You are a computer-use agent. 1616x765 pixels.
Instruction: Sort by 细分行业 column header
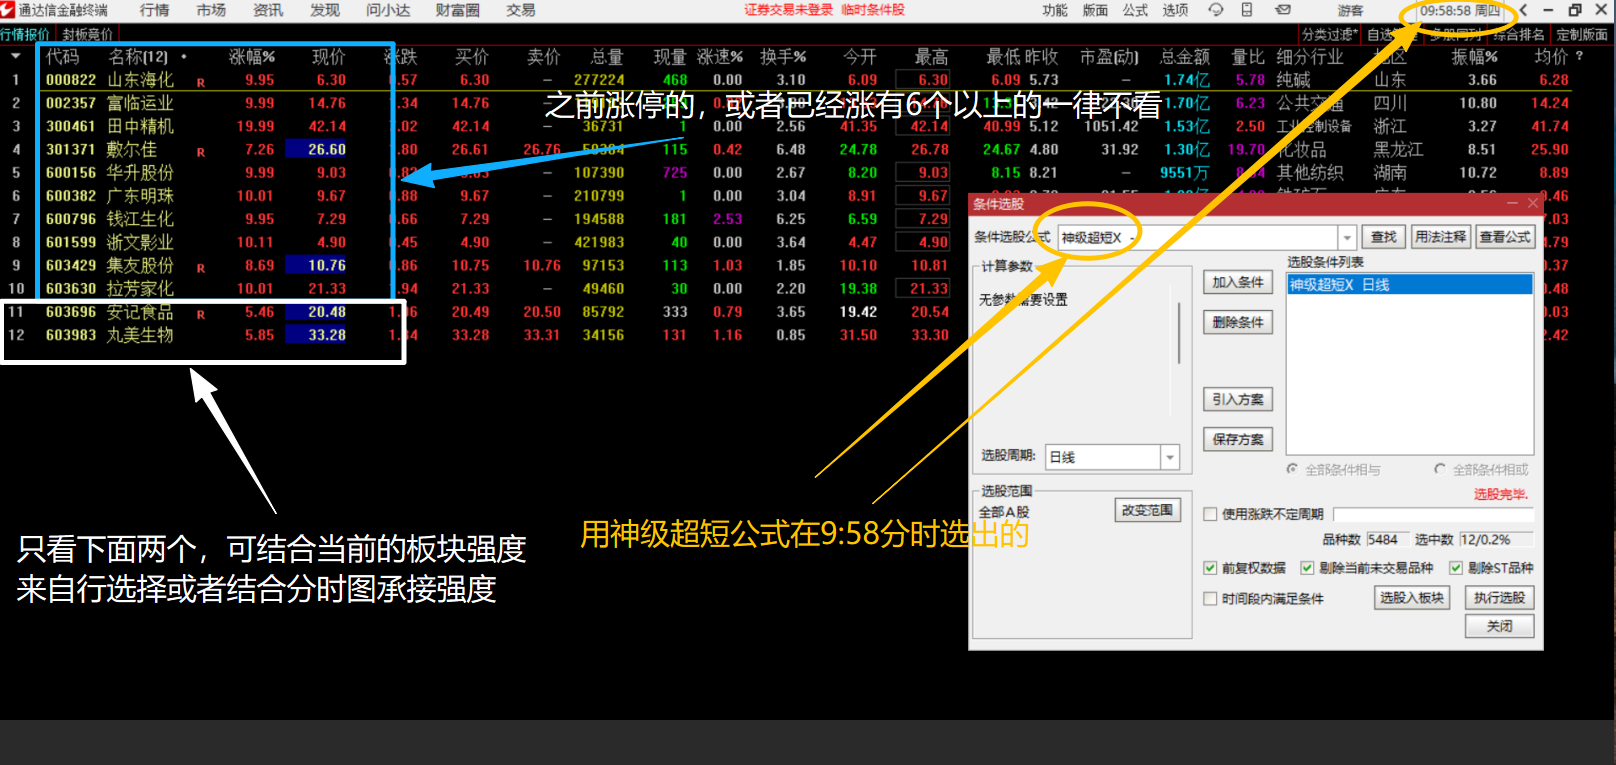click(1310, 57)
